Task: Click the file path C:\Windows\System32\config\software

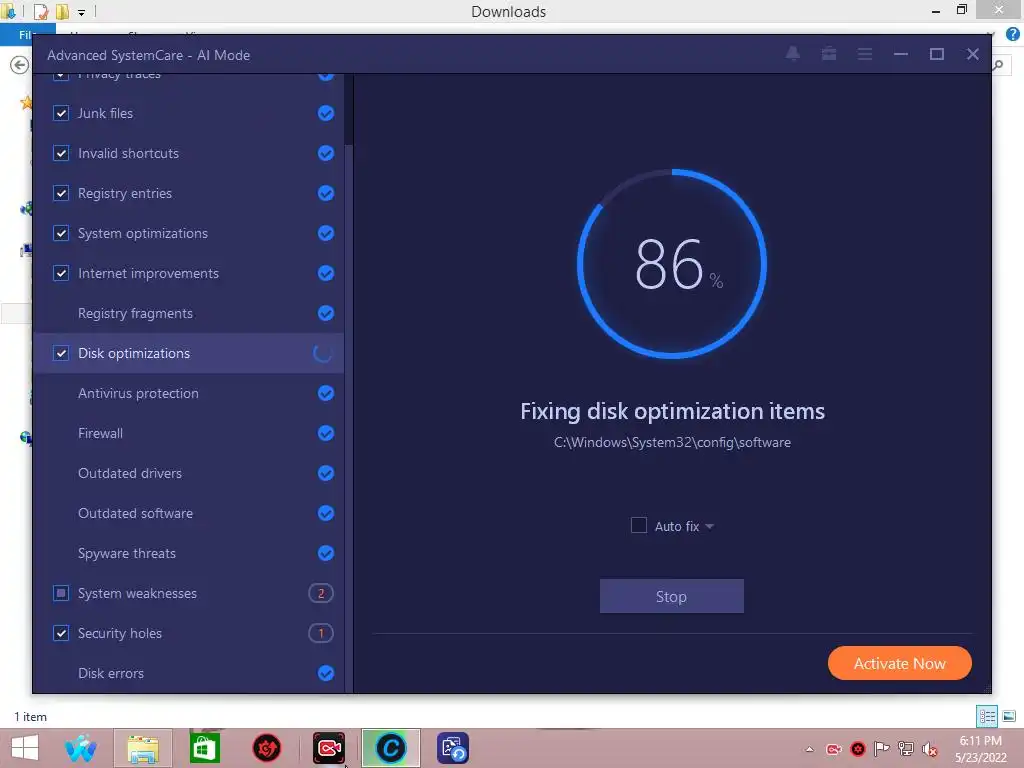Action: (x=672, y=442)
